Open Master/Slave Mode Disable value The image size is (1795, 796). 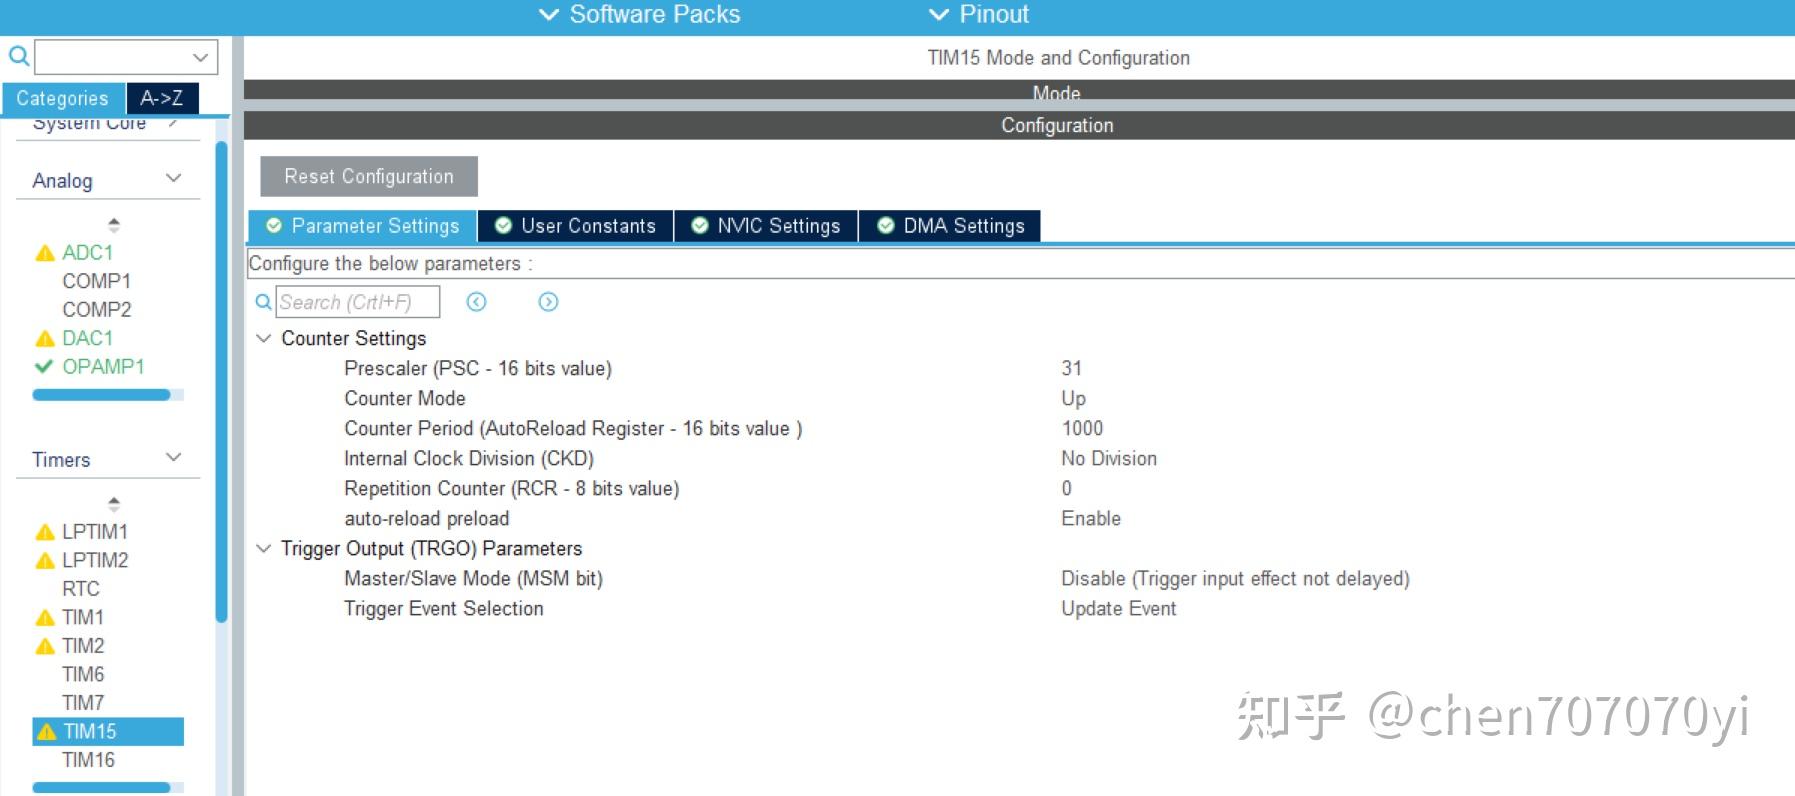[x=1235, y=578]
